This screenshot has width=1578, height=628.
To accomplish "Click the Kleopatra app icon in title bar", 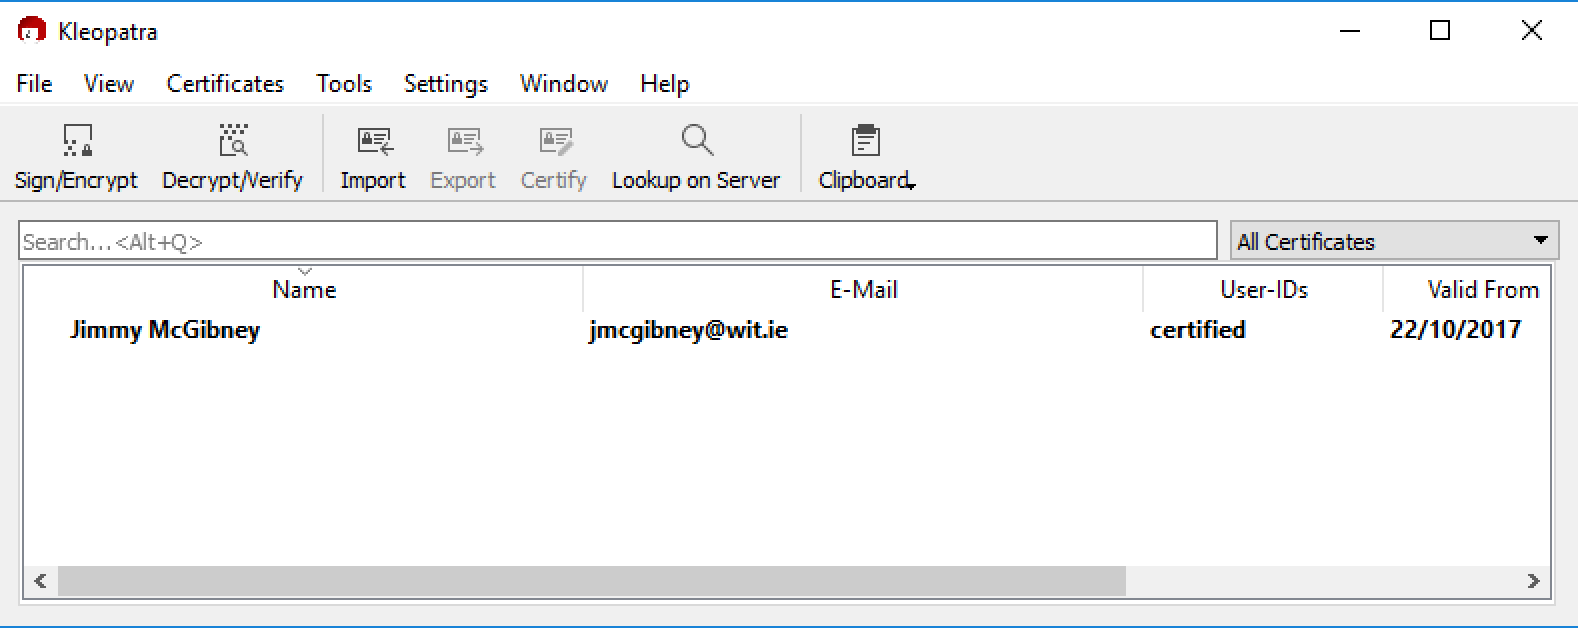I will point(32,31).
